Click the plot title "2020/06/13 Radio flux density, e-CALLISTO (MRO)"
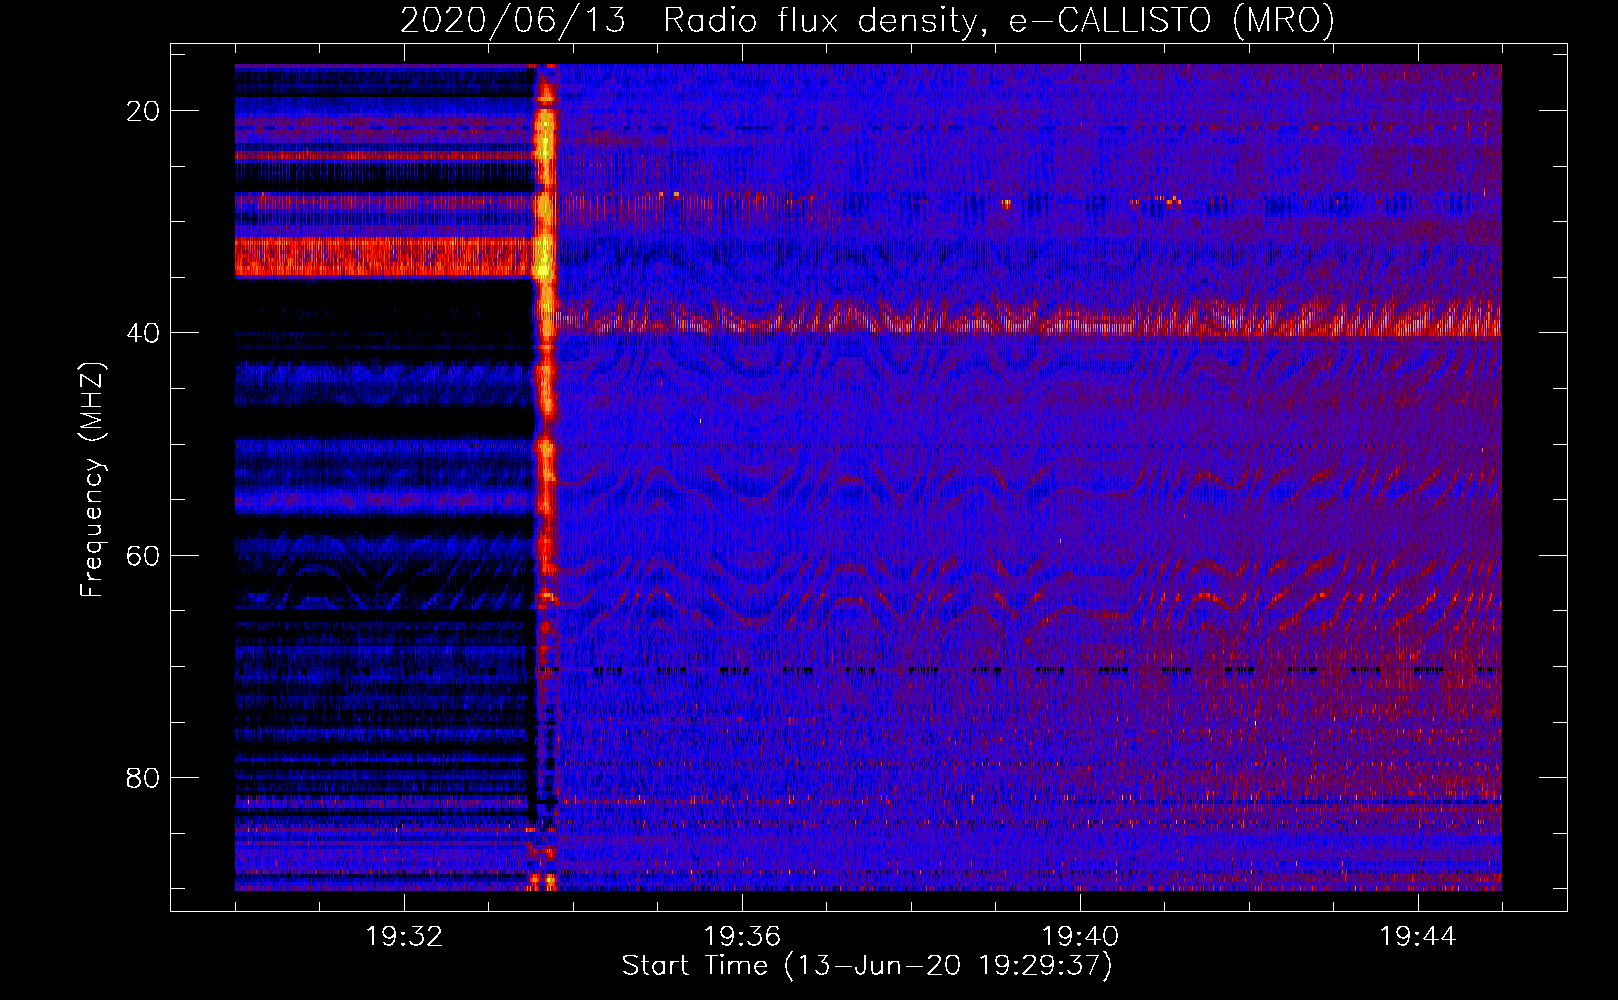Viewport: 1618px width, 1000px height. tap(867, 20)
